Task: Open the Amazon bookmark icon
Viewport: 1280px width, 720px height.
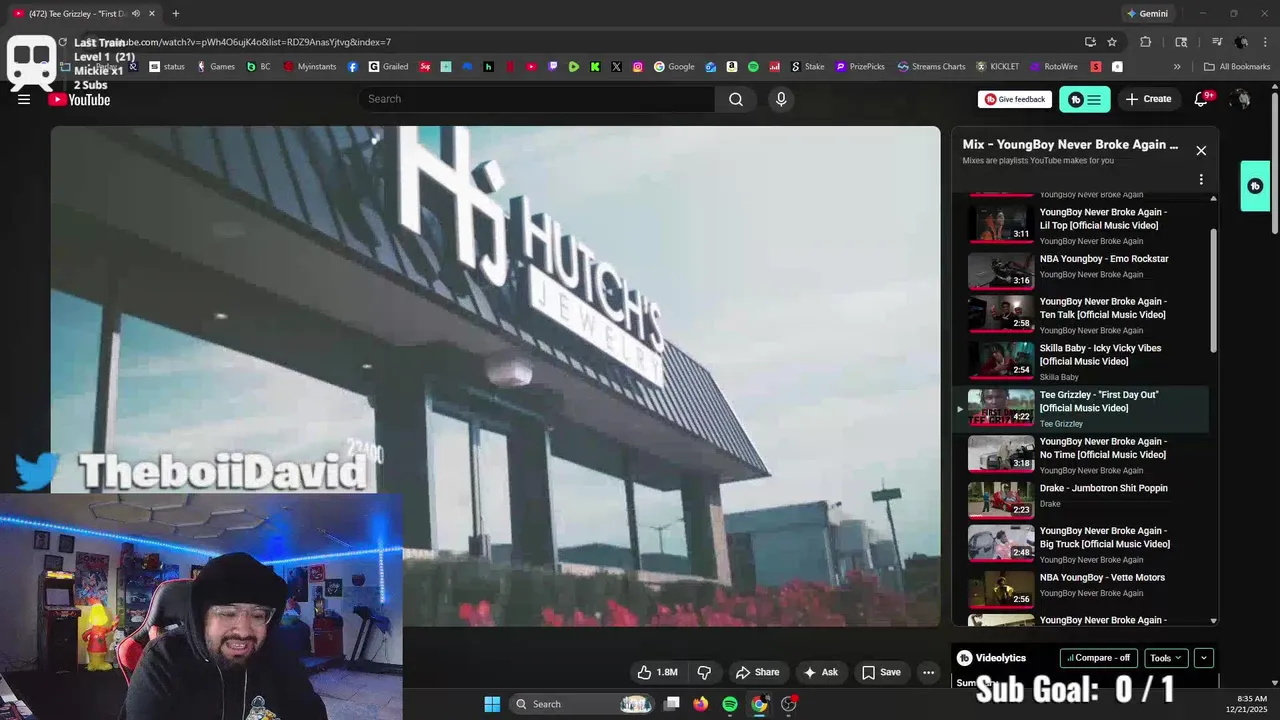Action: pyautogui.click(x=732, y=67)
